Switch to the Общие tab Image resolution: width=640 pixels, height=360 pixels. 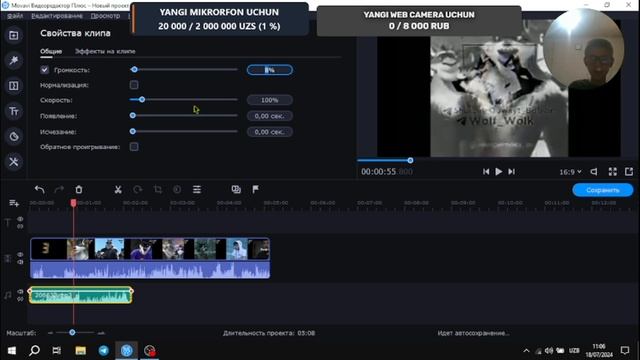click(51, 51)
